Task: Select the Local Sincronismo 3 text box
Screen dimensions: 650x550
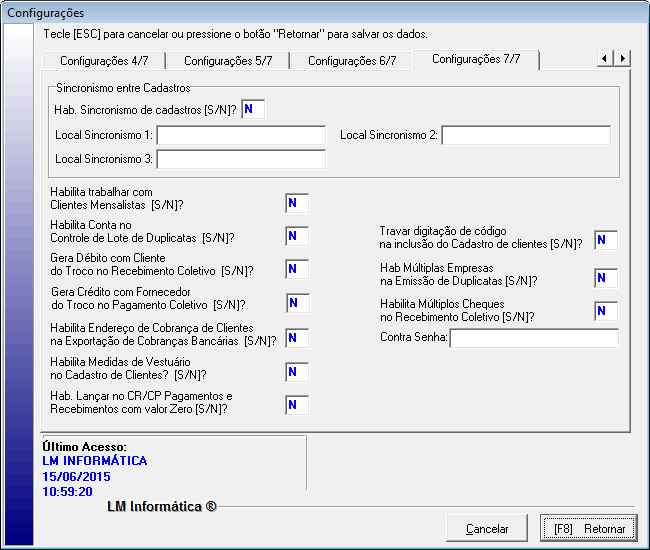Action: pos(241,159)
